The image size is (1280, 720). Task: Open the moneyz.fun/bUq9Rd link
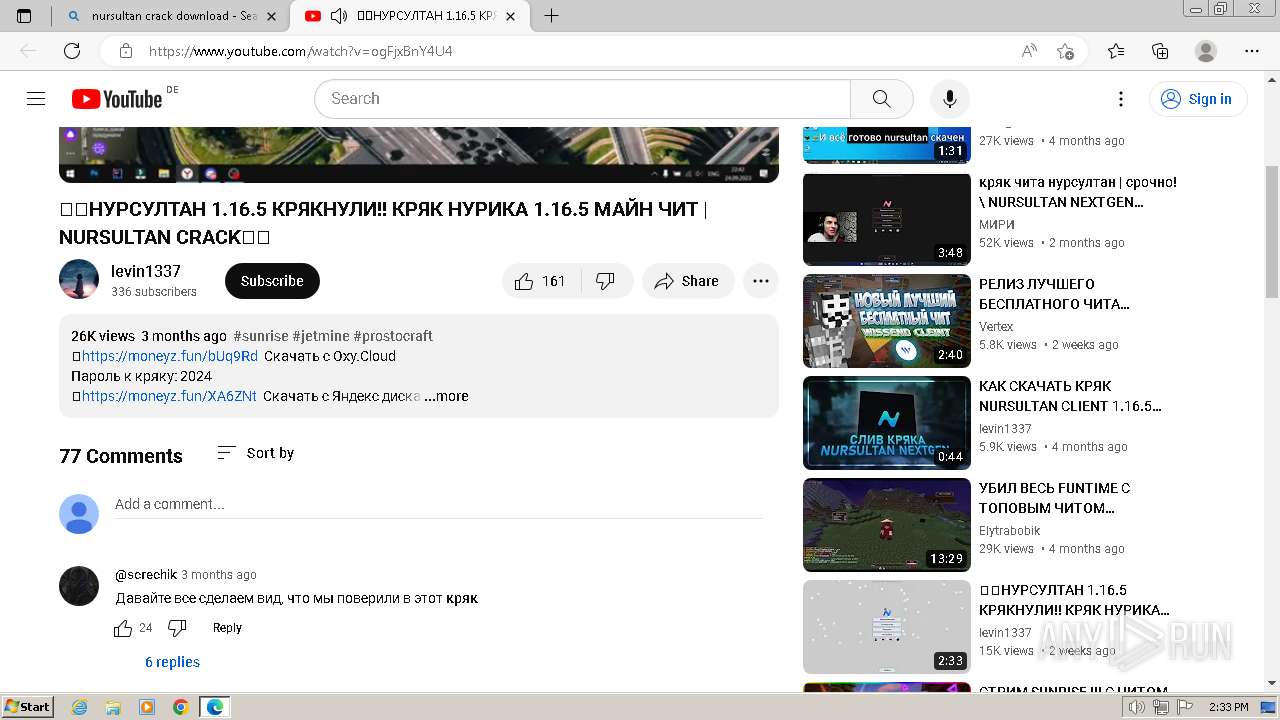click(x=170, y=356)
